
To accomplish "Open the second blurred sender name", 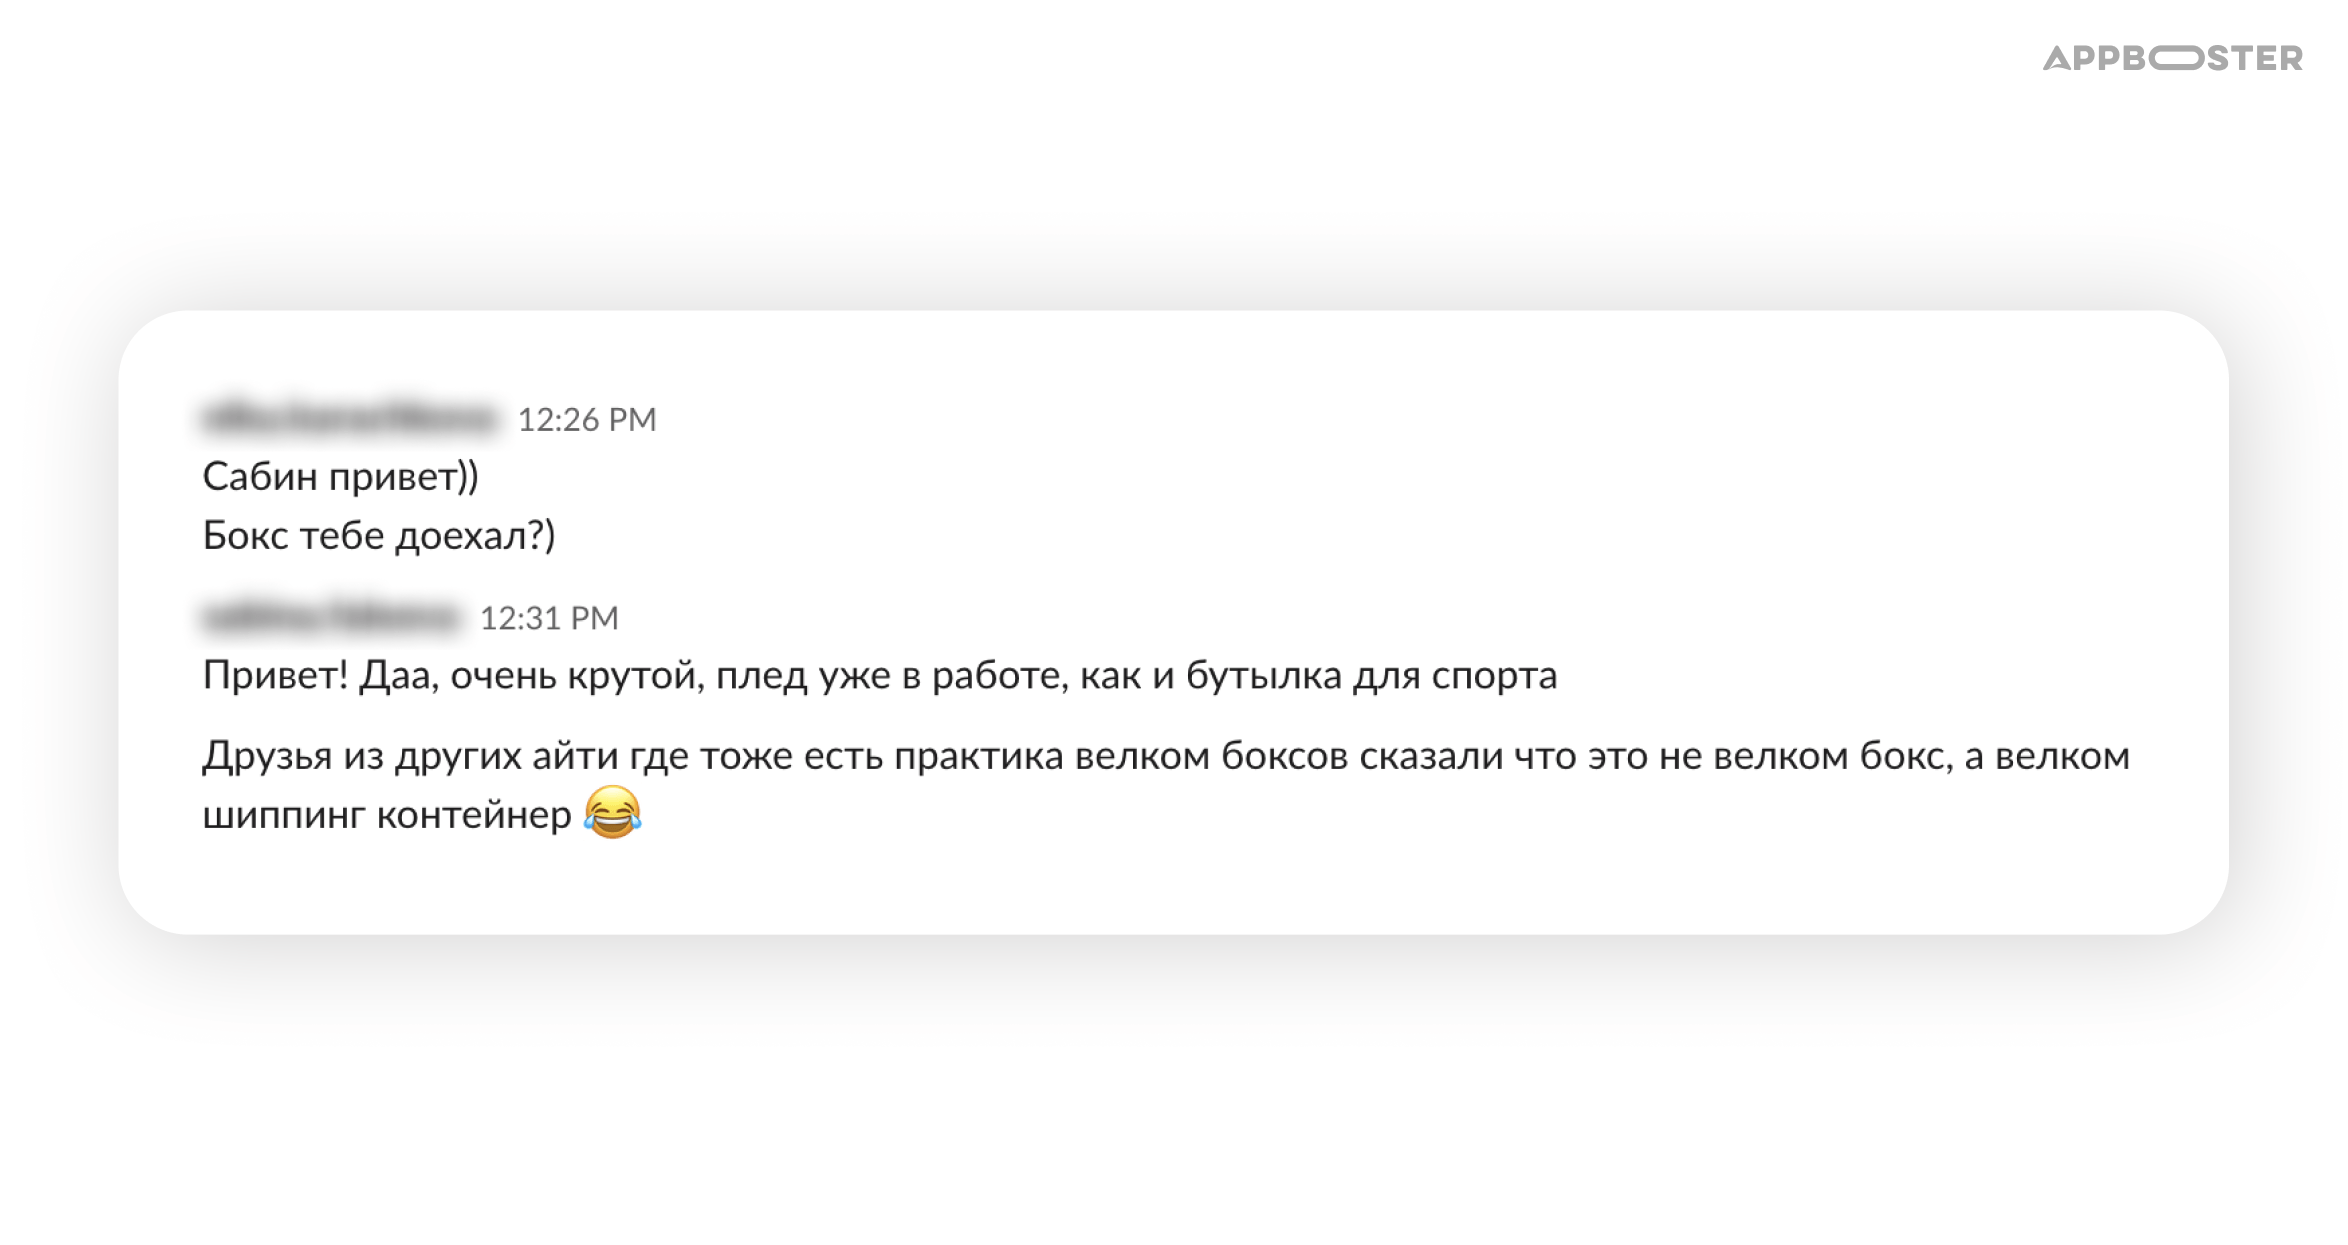I will pos(331,617).
